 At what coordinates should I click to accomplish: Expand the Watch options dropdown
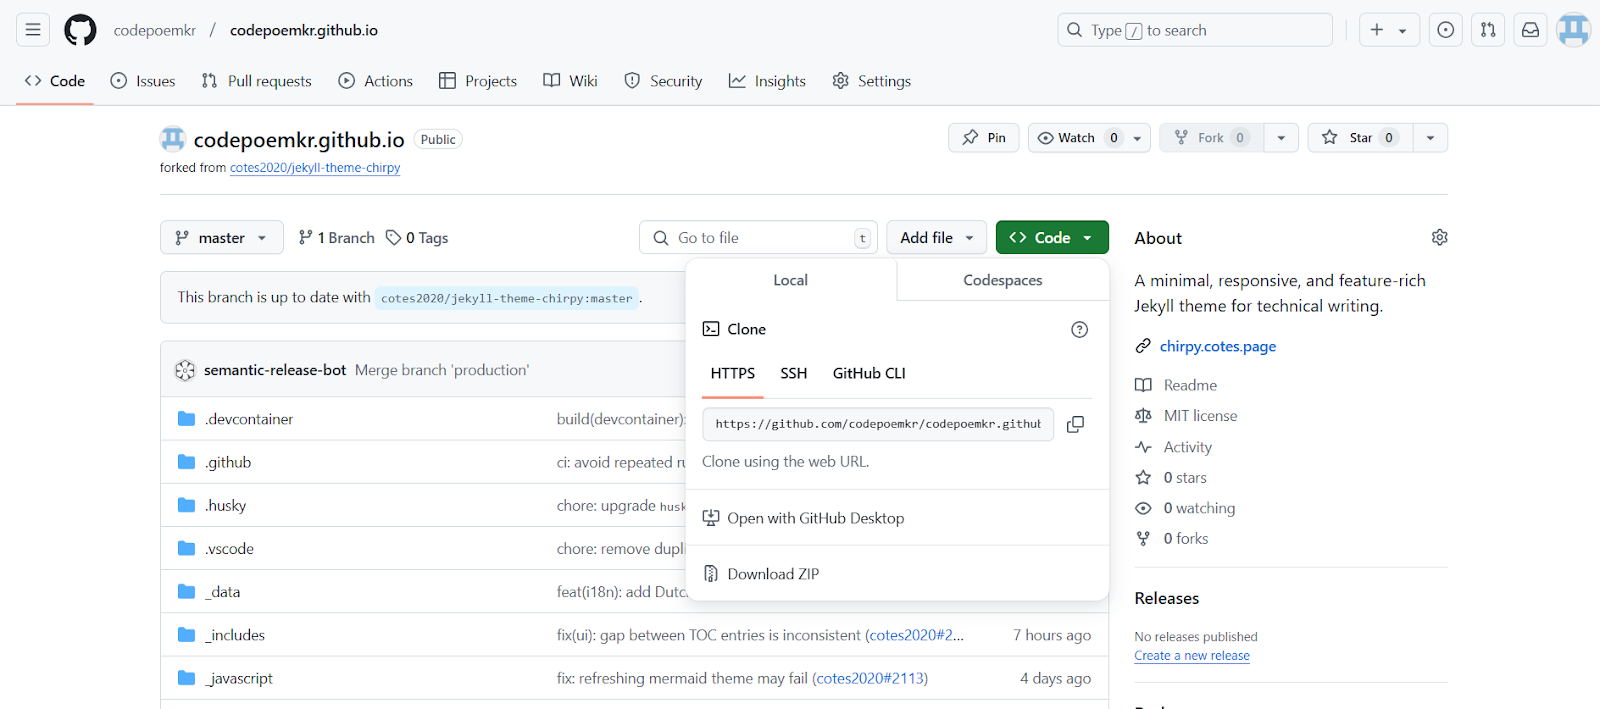pyautogui.click(x=1137, y=138)
